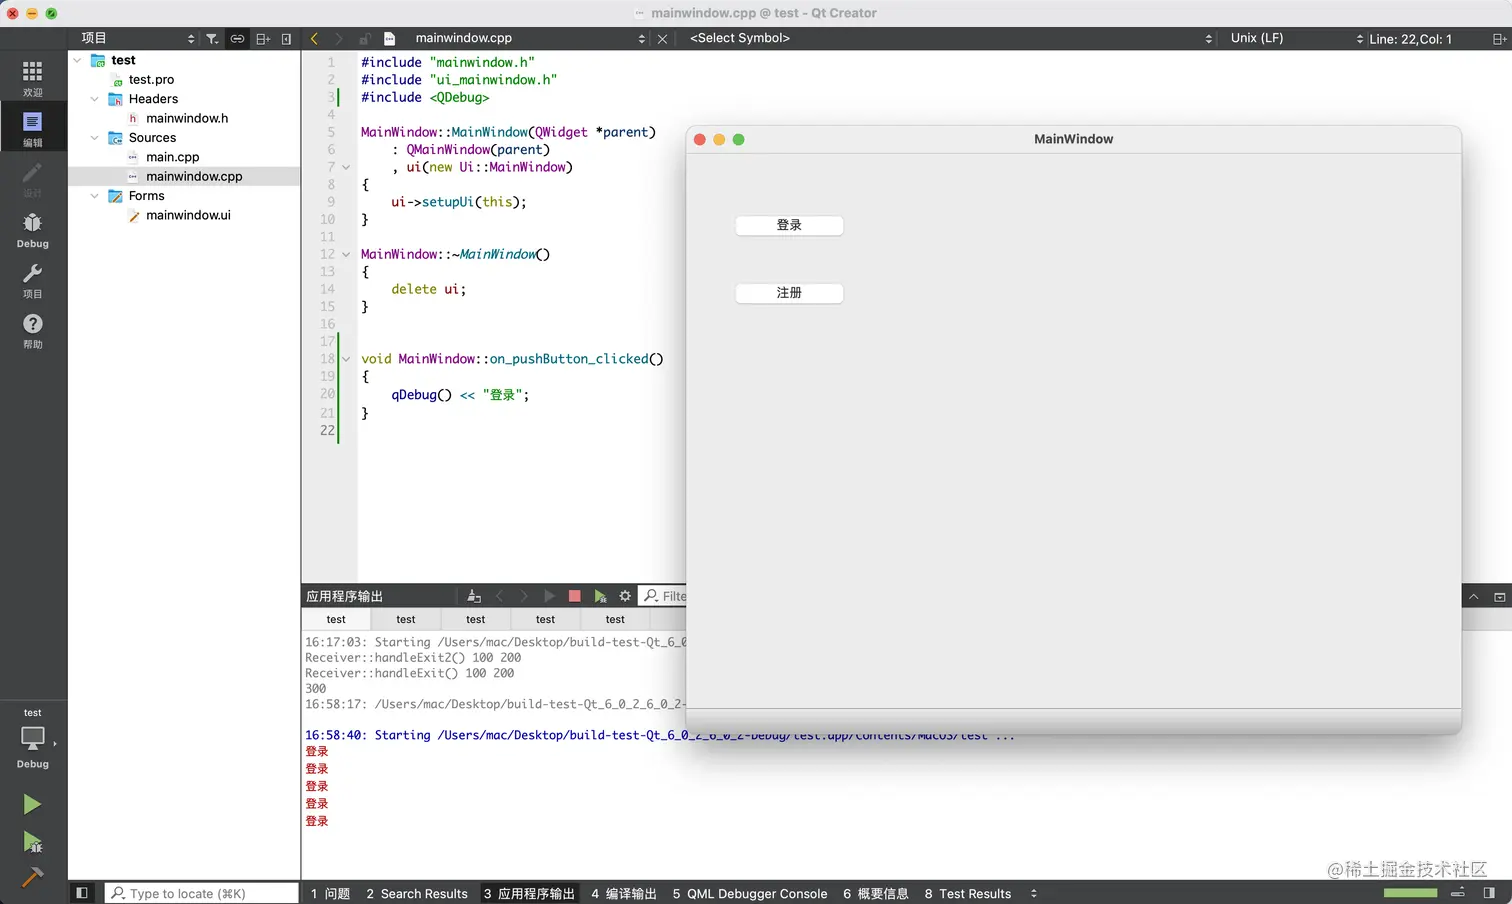Open the Debug mode in sidebar

33,230
